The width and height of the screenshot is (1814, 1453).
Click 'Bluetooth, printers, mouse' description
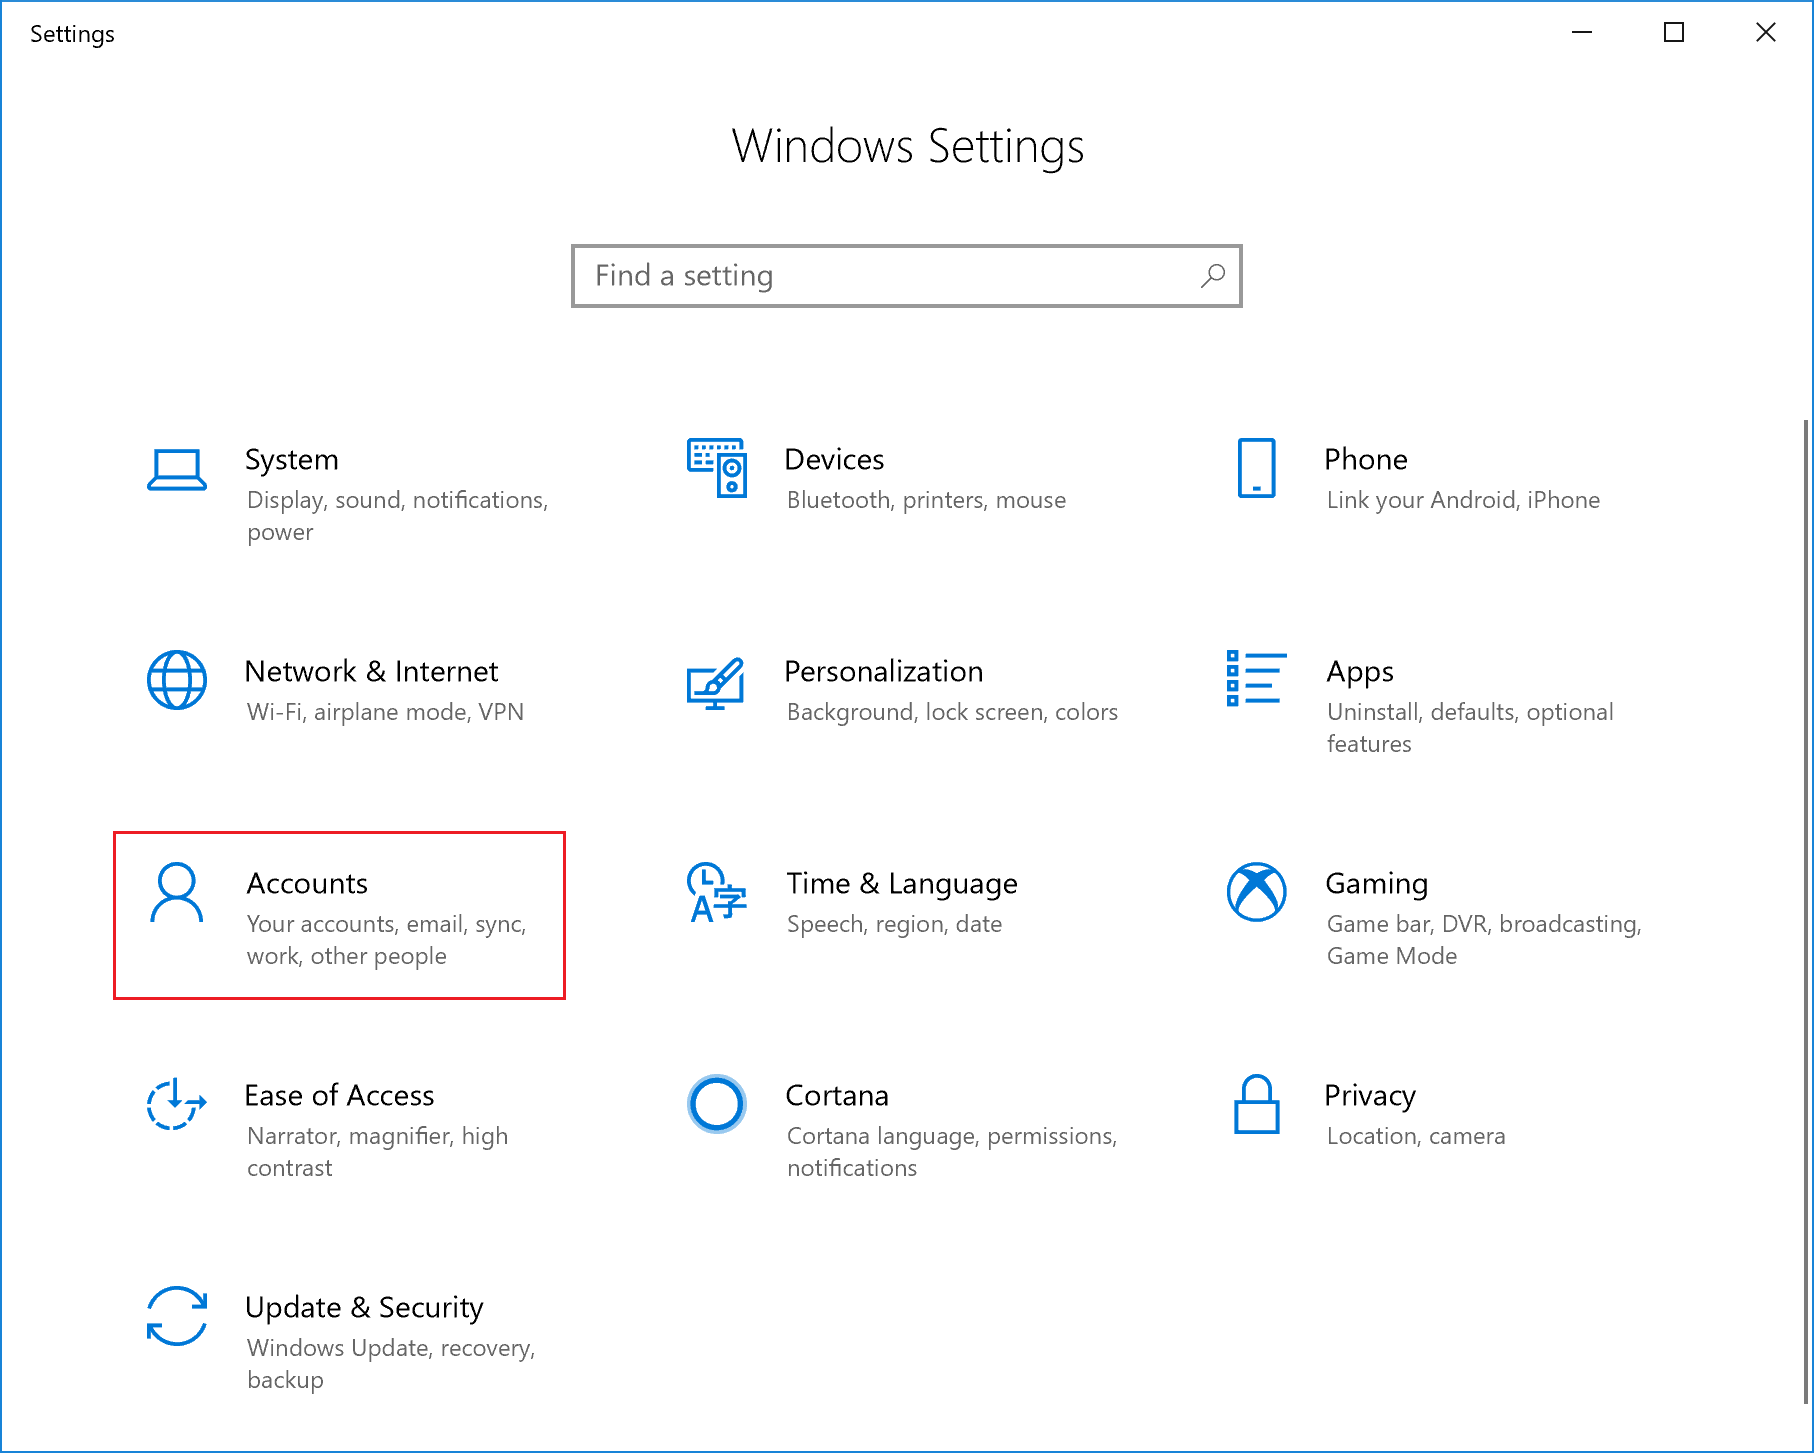(927, 500)
